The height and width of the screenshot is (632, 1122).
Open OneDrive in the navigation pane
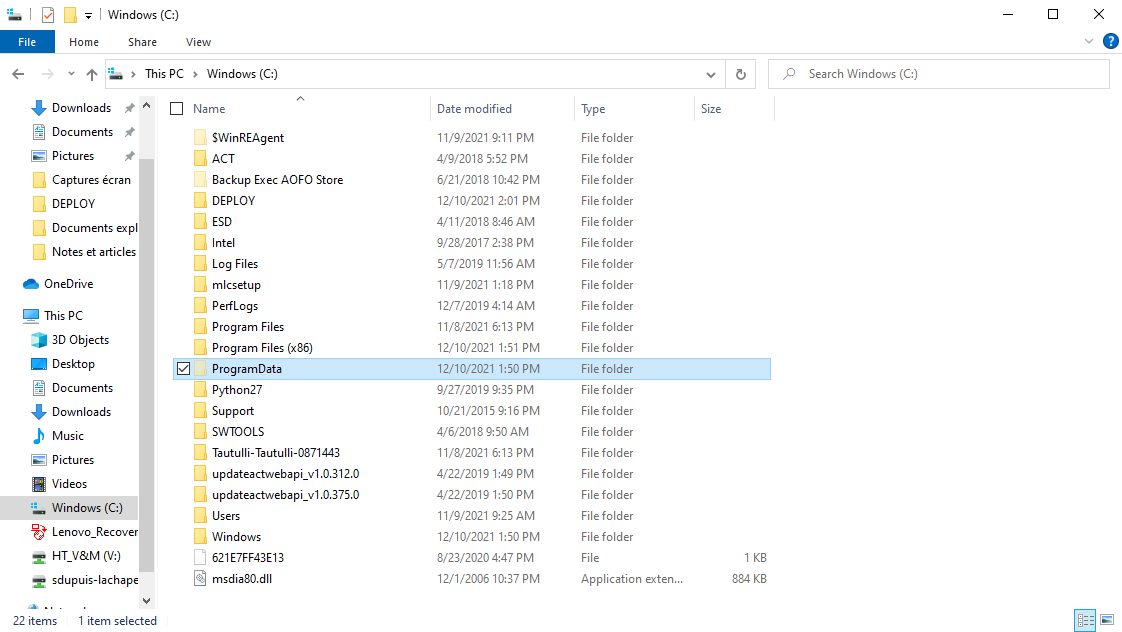point(68,284)
